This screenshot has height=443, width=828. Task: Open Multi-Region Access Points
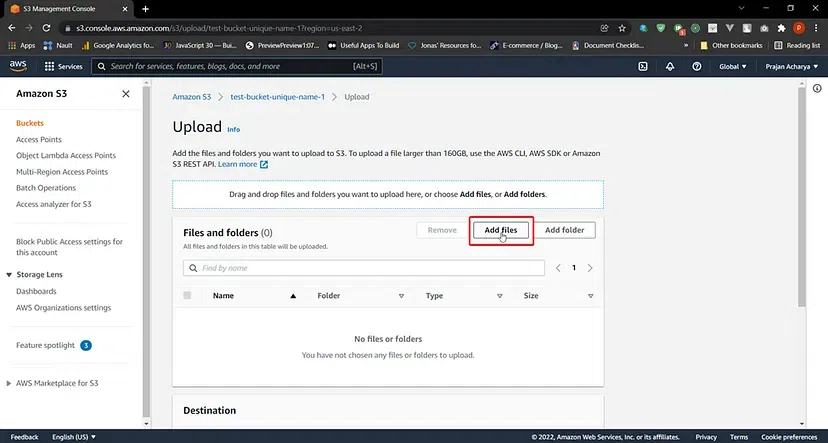(62, 172)
